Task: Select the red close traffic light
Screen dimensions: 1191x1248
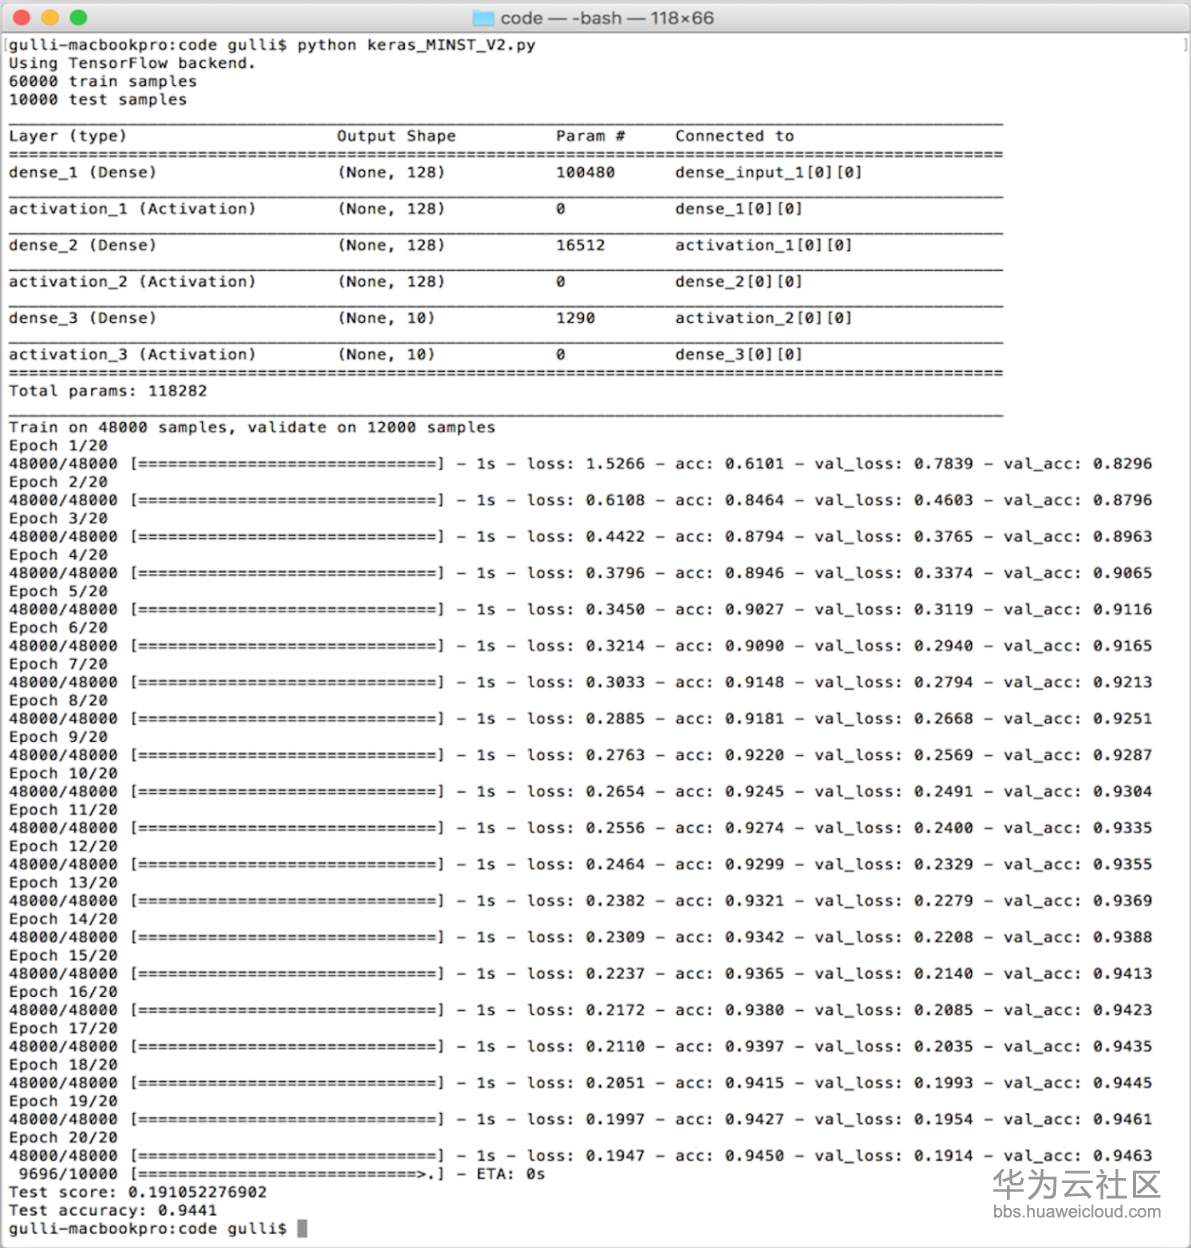Action: pyautogui.click(x=20, y=17)
